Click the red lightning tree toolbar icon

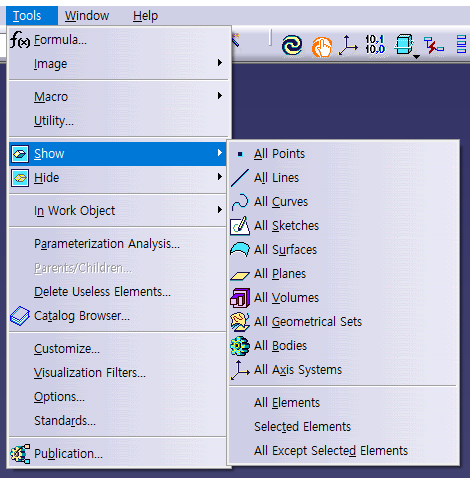click(x=434, y=45)
